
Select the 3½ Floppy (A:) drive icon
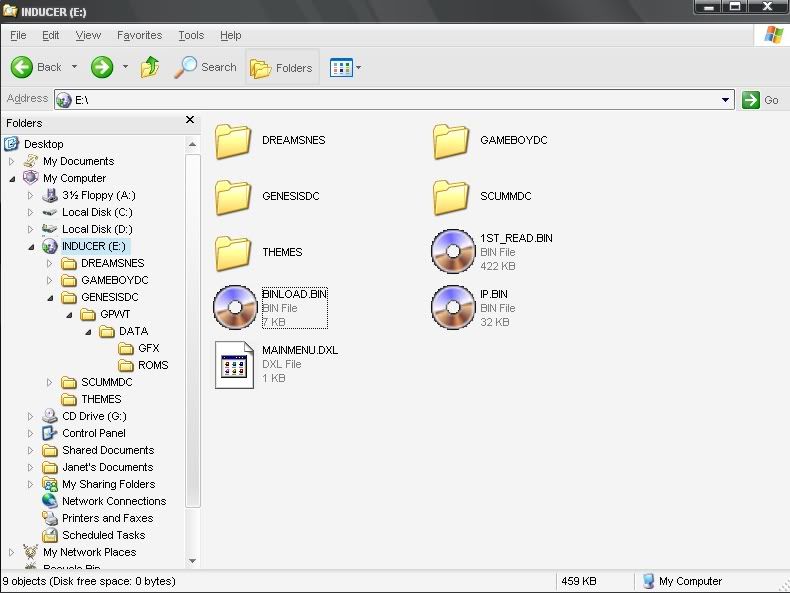[49, 195]
